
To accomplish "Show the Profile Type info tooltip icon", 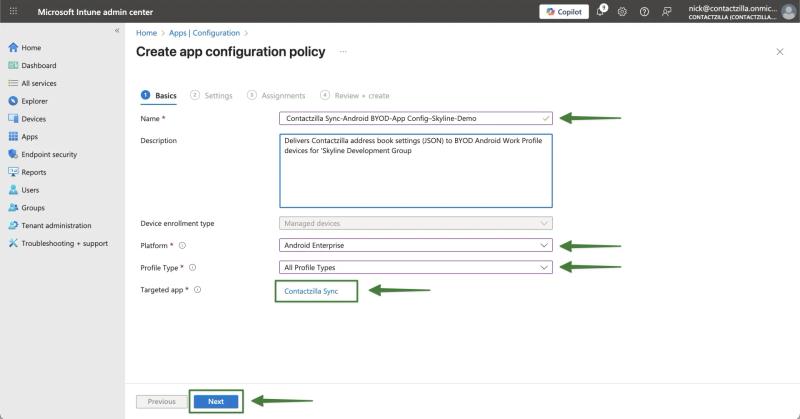I will click(192, 267).
